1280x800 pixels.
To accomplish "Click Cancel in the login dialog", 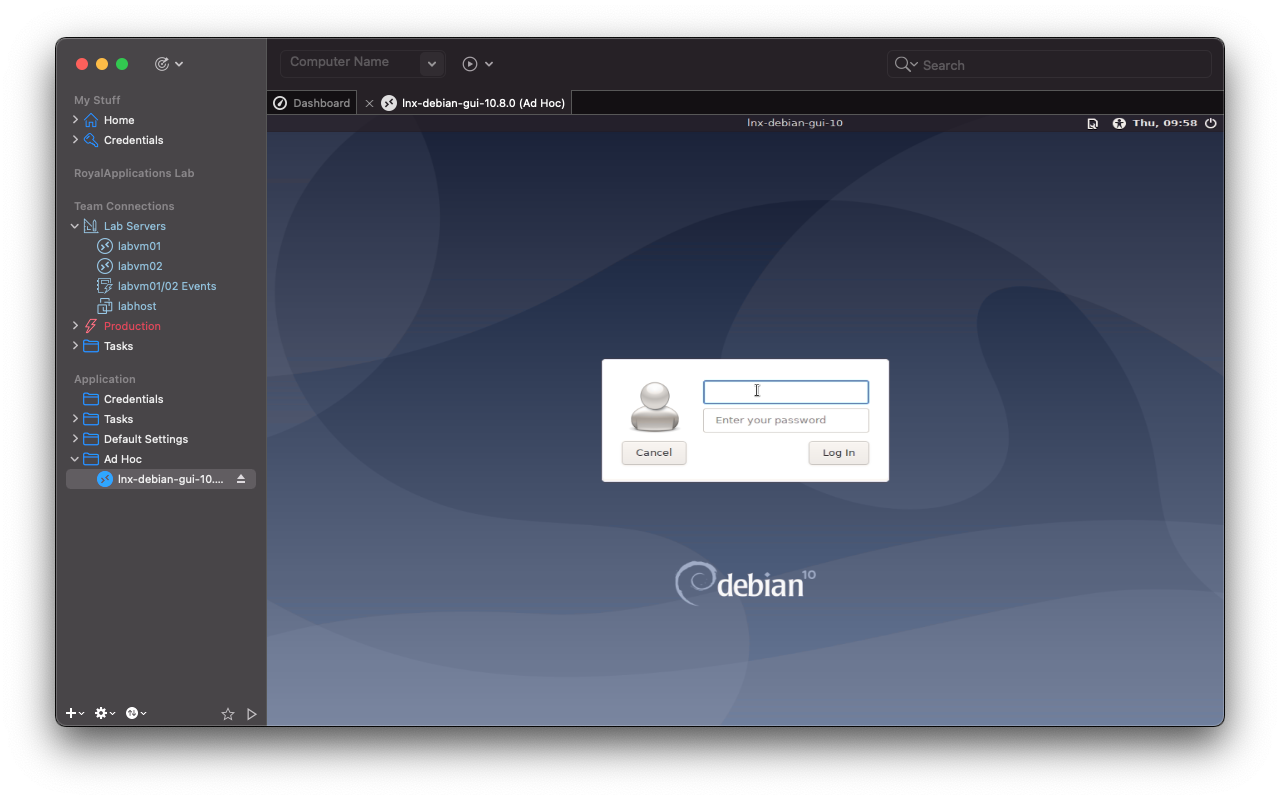I will (x=654, y=452).
